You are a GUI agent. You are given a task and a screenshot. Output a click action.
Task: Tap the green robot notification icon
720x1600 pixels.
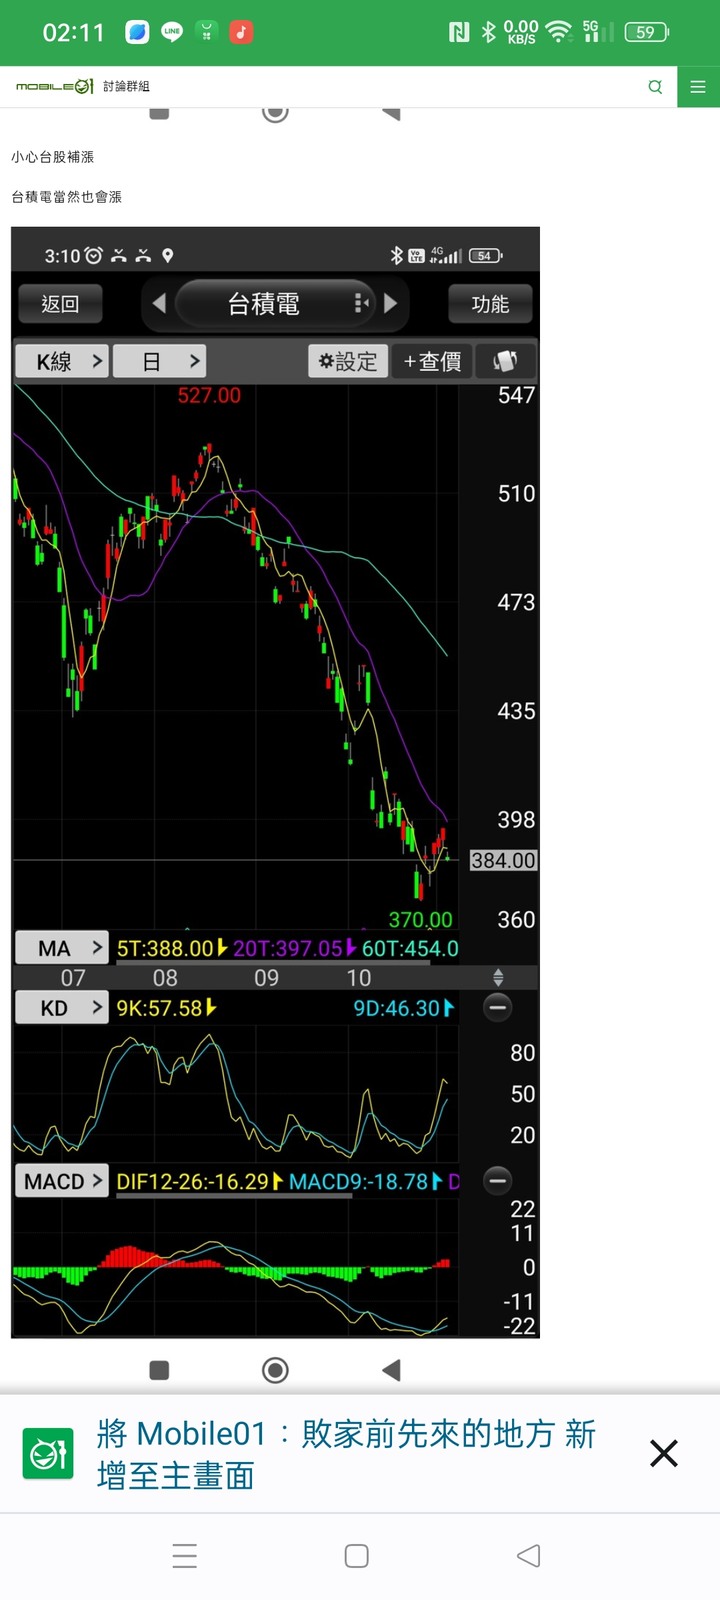pos(206,32)
